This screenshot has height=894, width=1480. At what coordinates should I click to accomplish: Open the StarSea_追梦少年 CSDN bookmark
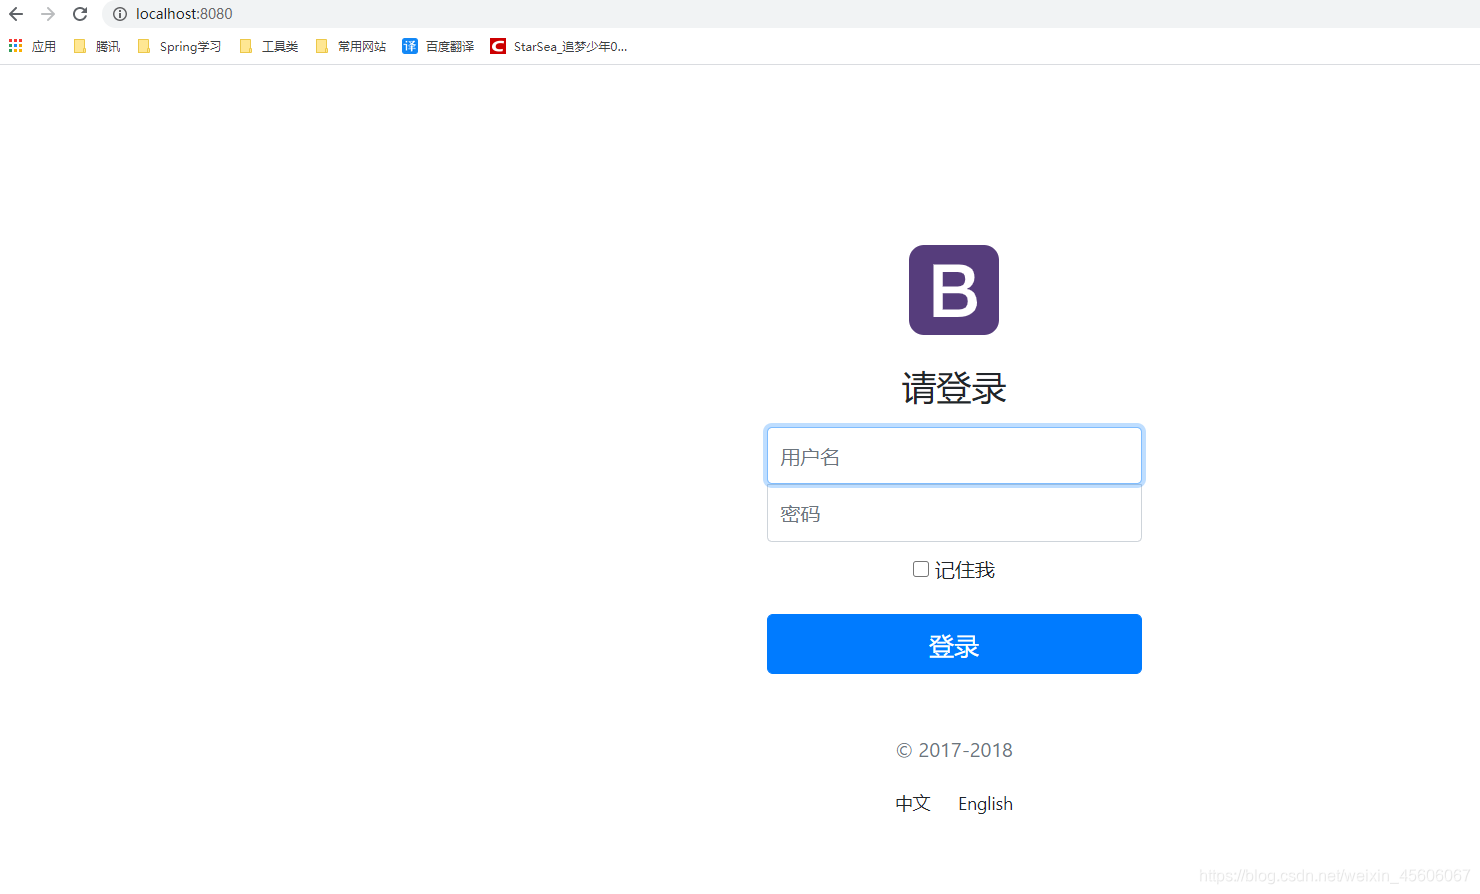[559, 46]
